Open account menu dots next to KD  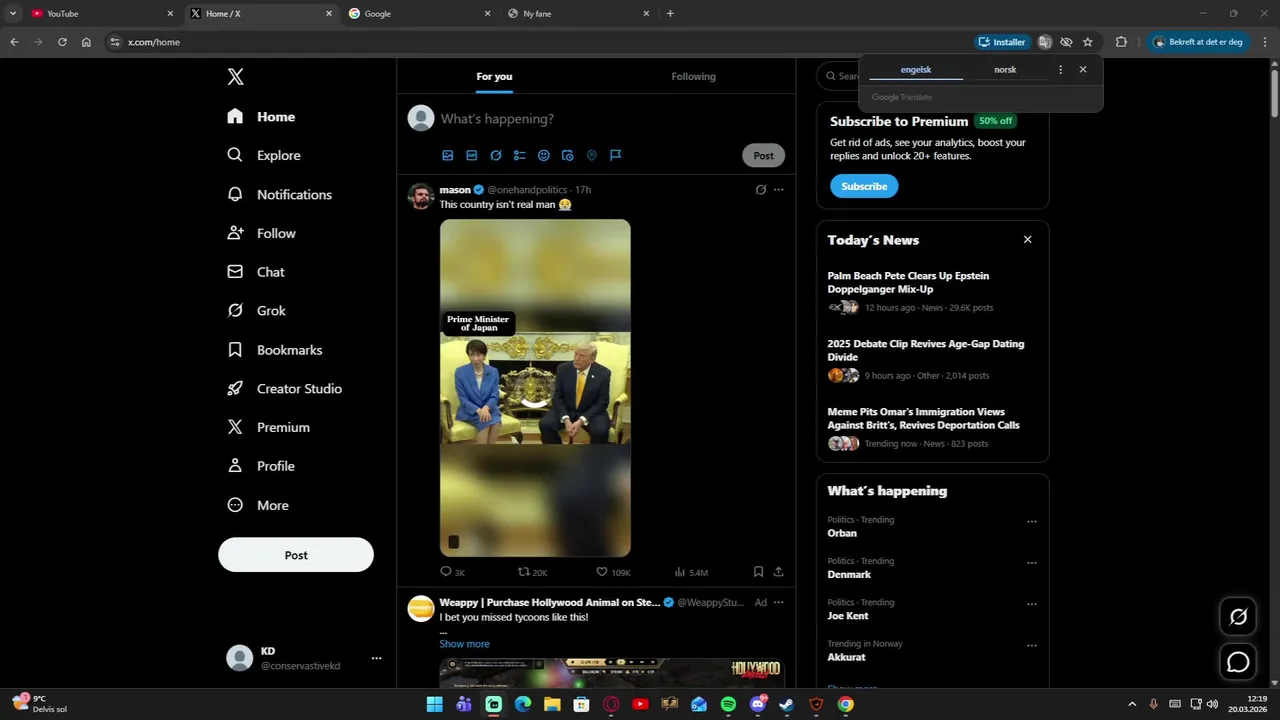tap(376, 658)
